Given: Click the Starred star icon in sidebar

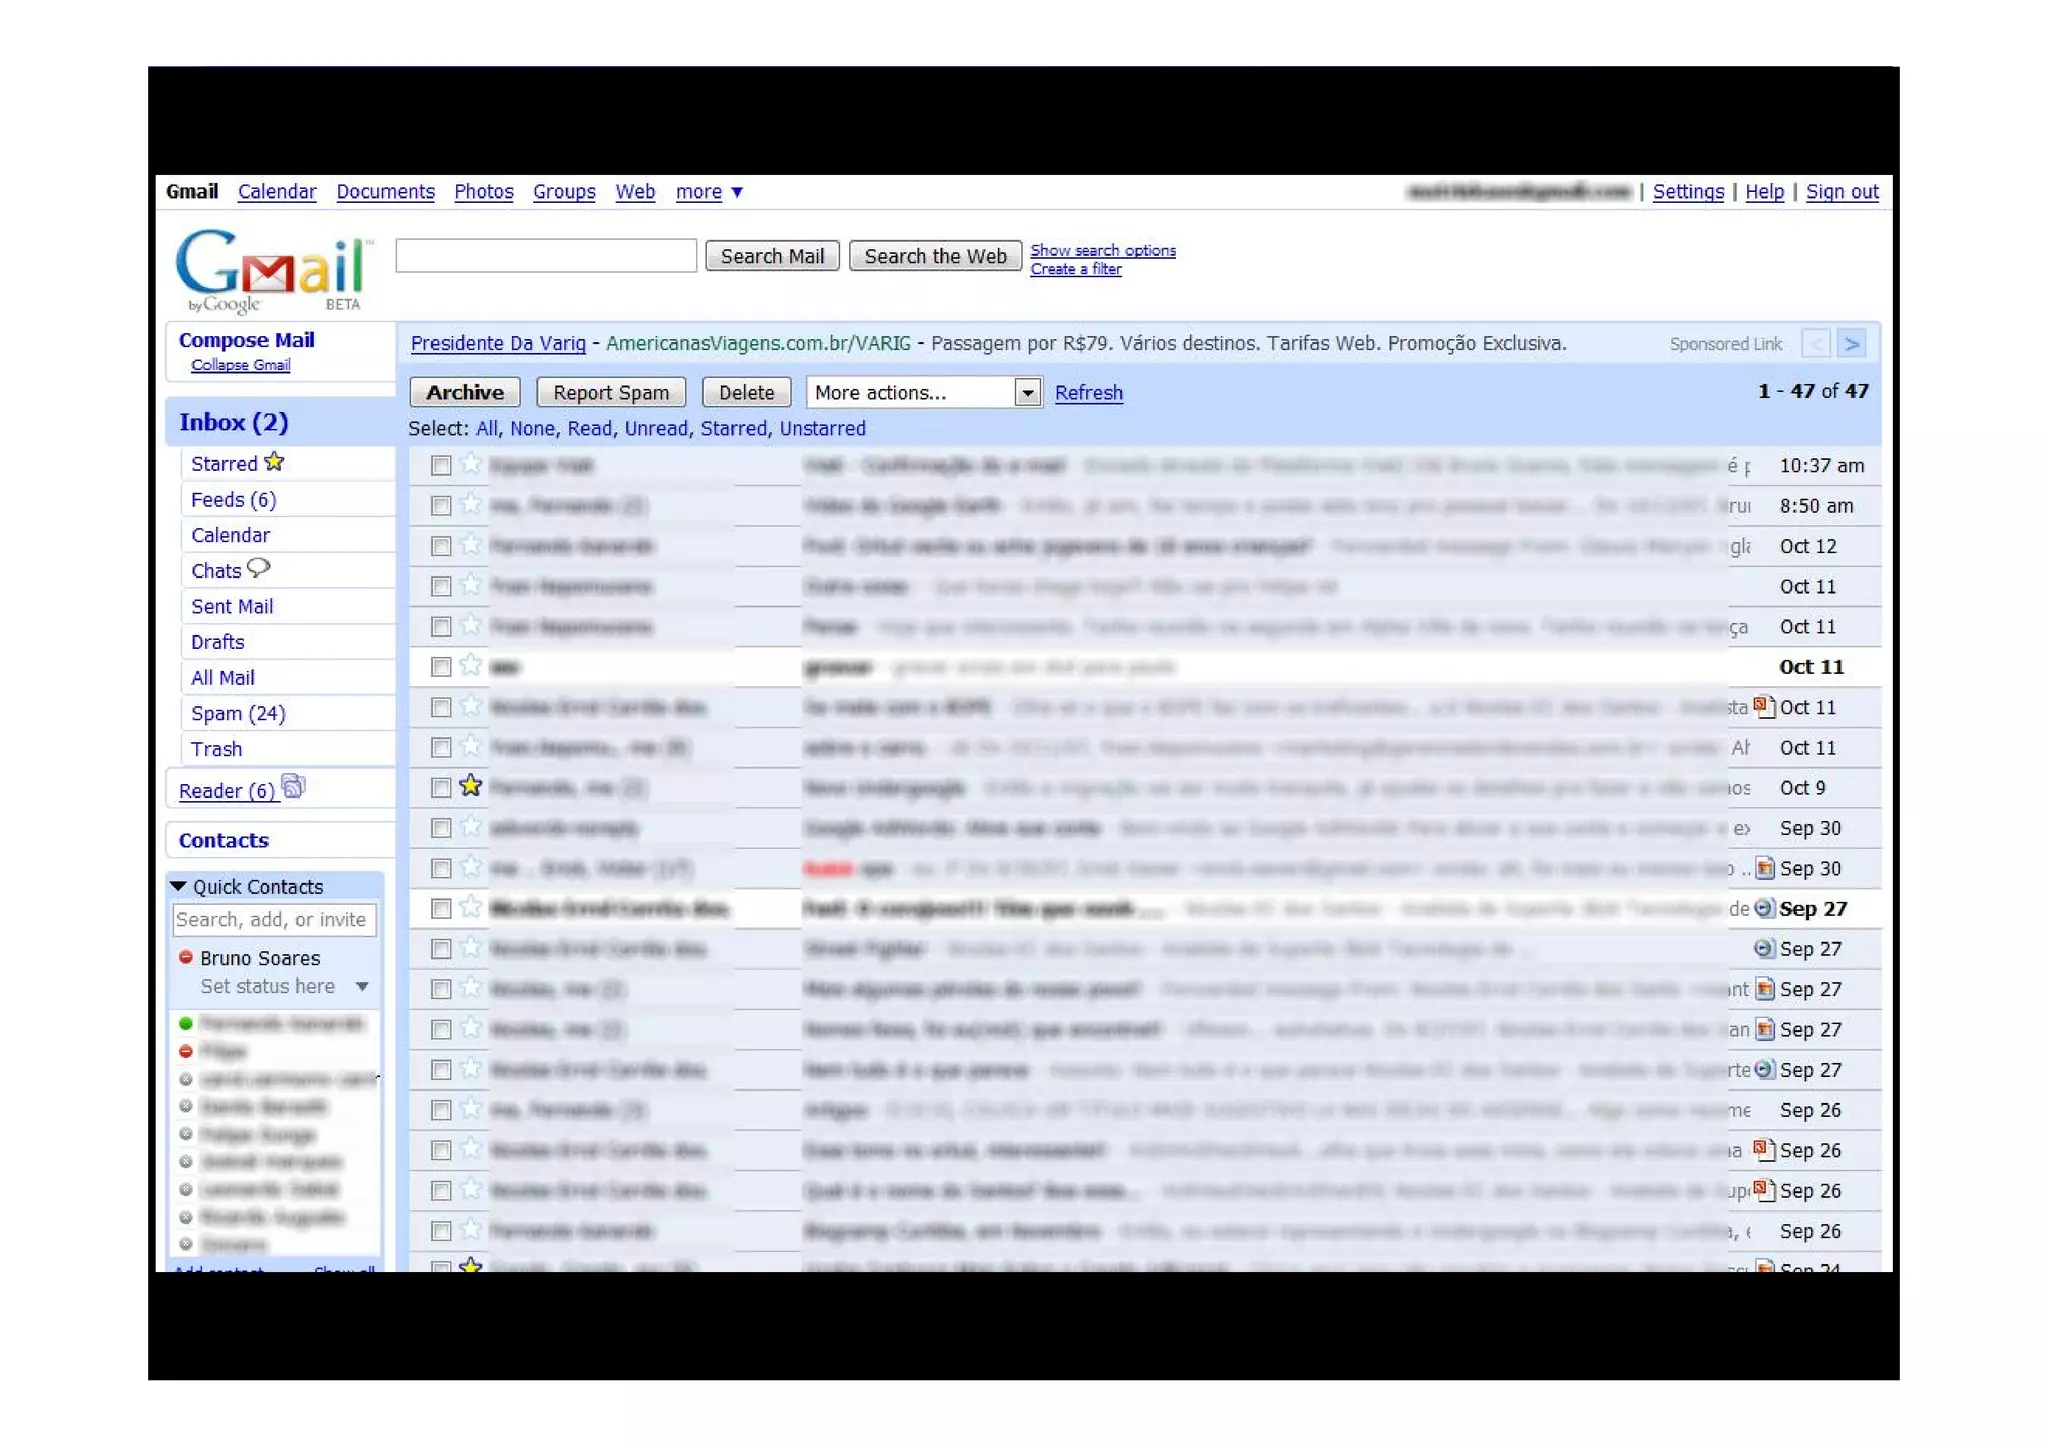Looking at the screenshot, I should point(274,462).
